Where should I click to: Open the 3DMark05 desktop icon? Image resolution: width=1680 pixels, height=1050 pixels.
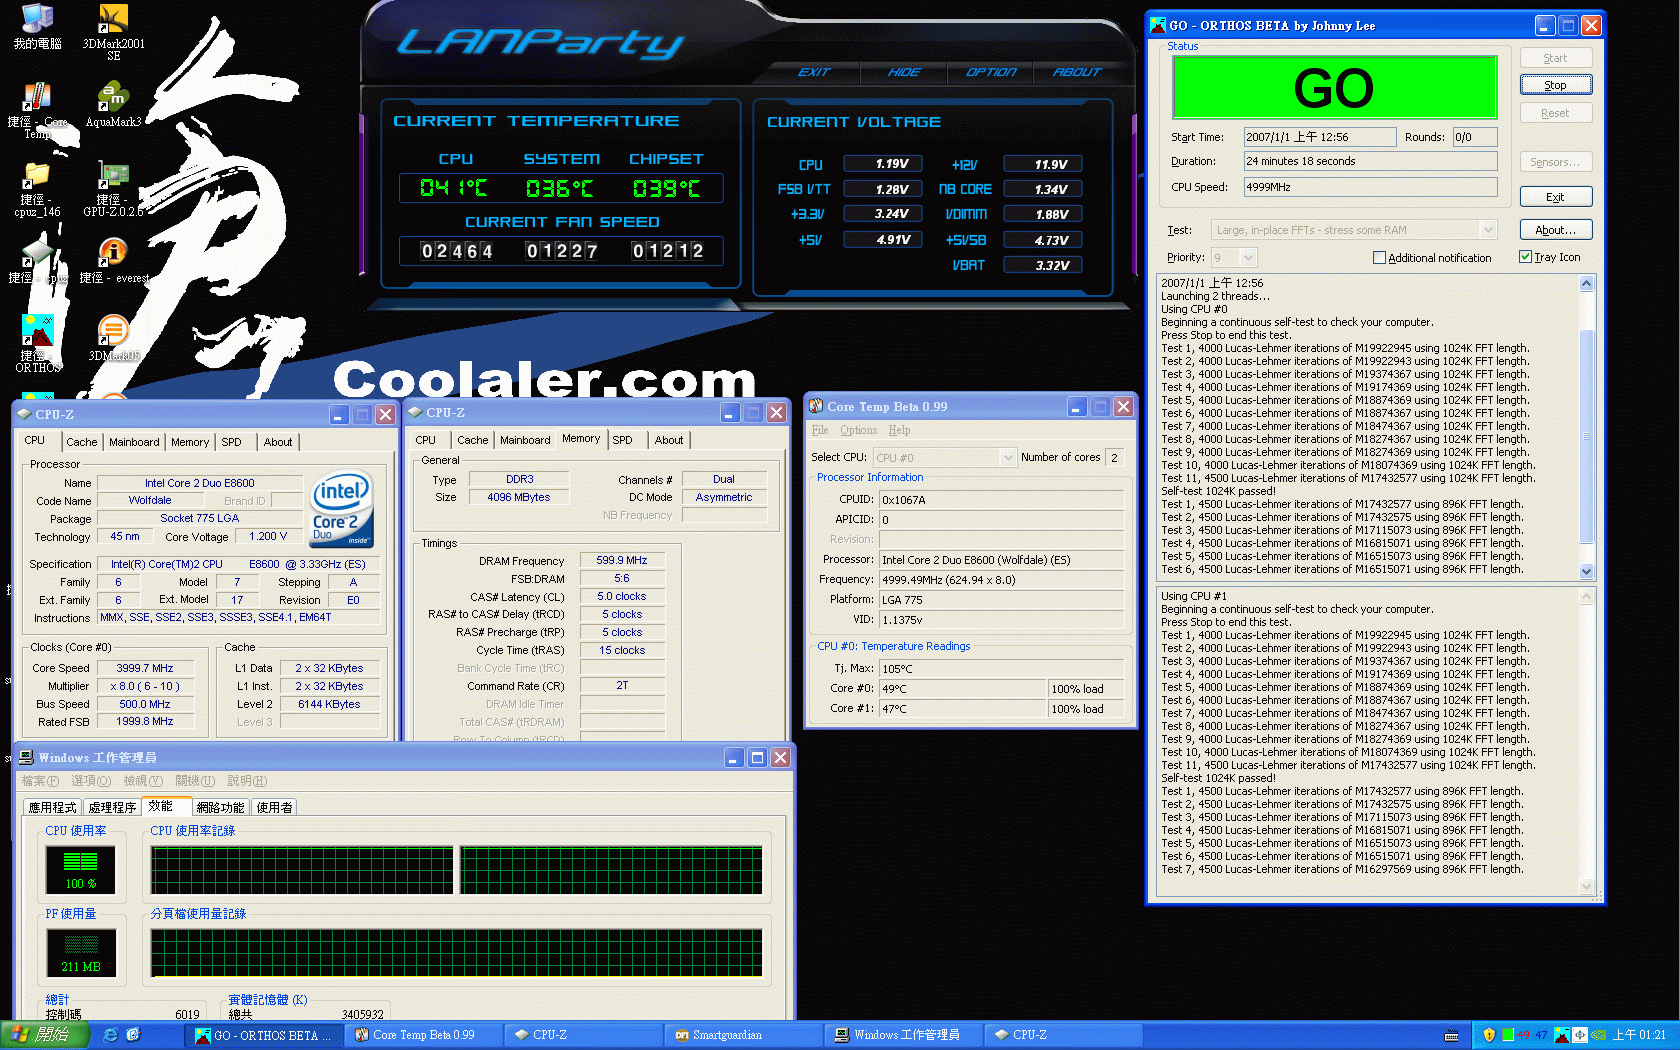click(113, 338)
